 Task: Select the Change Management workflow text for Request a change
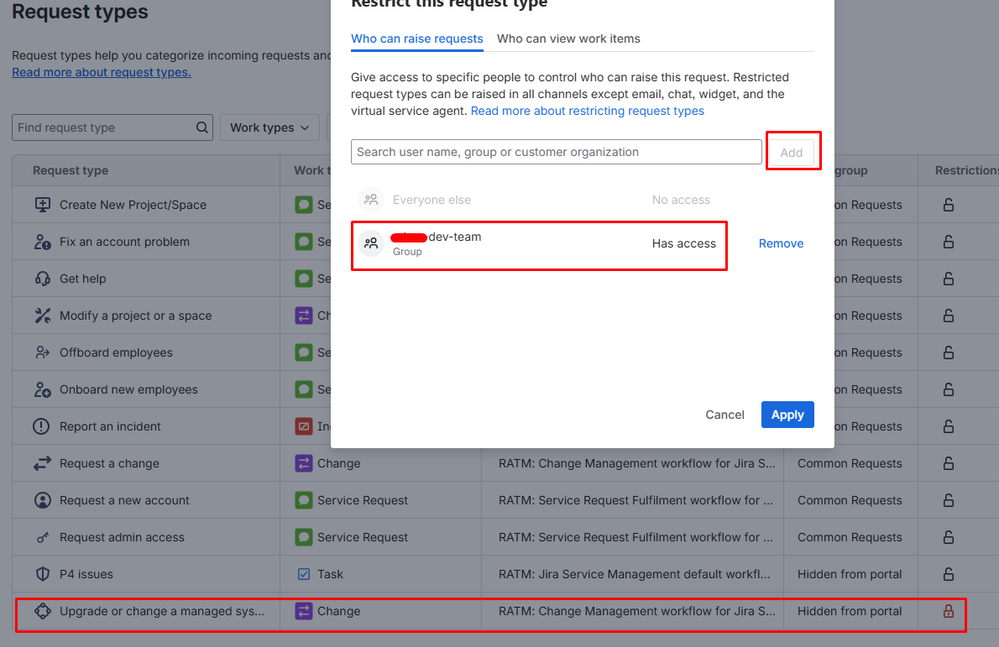click(x=637, y=463)
